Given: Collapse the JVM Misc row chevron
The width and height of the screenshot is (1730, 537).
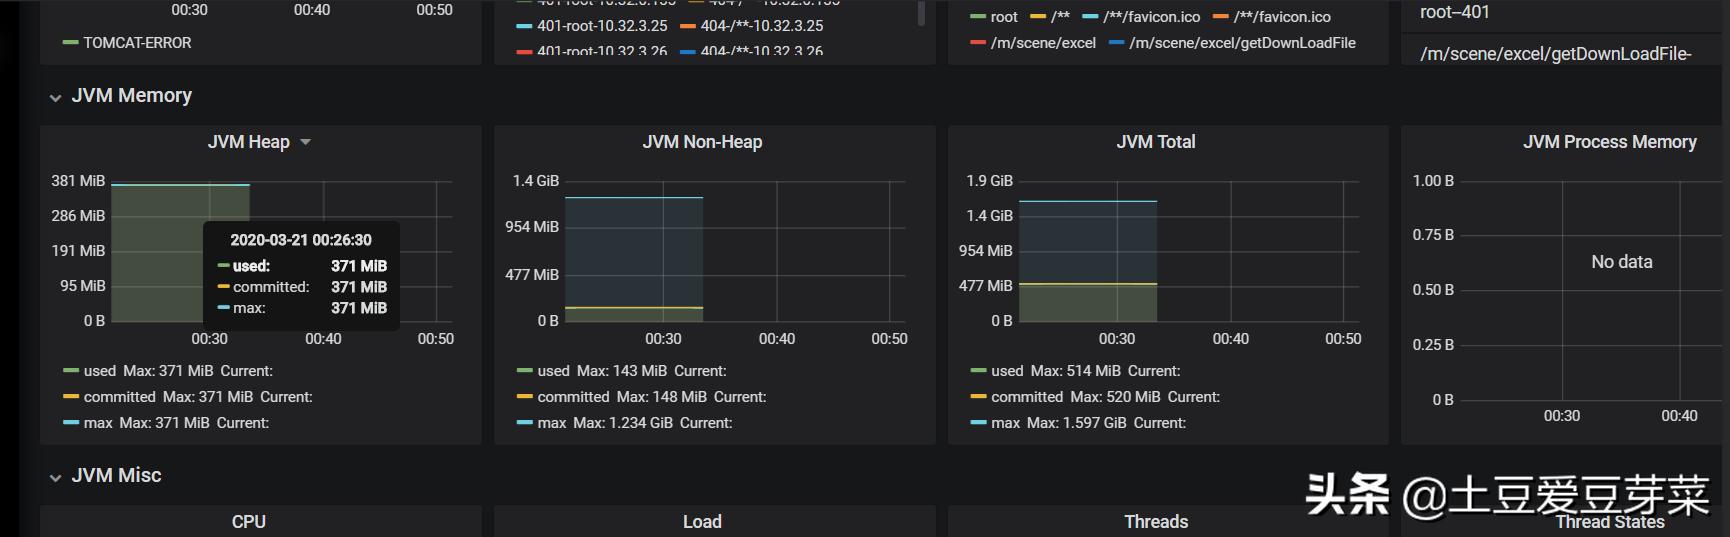Looking at the screenshot, I should pos(56,477).
